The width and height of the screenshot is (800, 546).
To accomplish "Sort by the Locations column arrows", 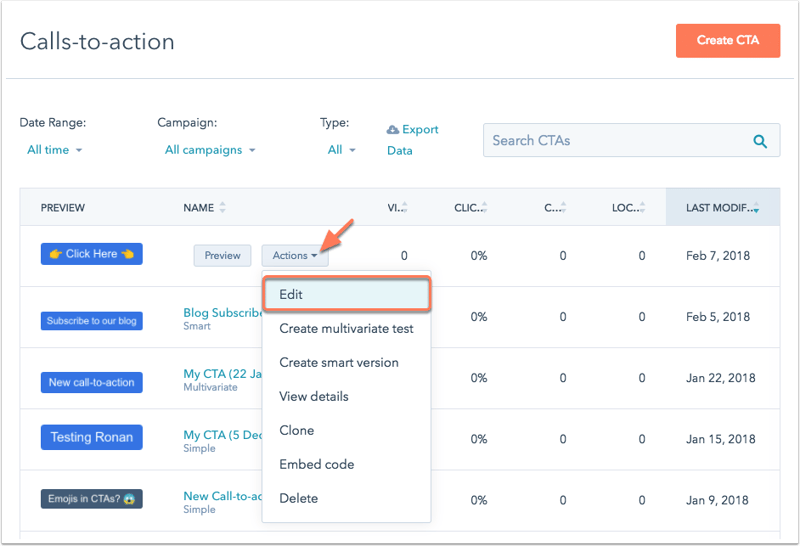I will click(x=642, y=207).
